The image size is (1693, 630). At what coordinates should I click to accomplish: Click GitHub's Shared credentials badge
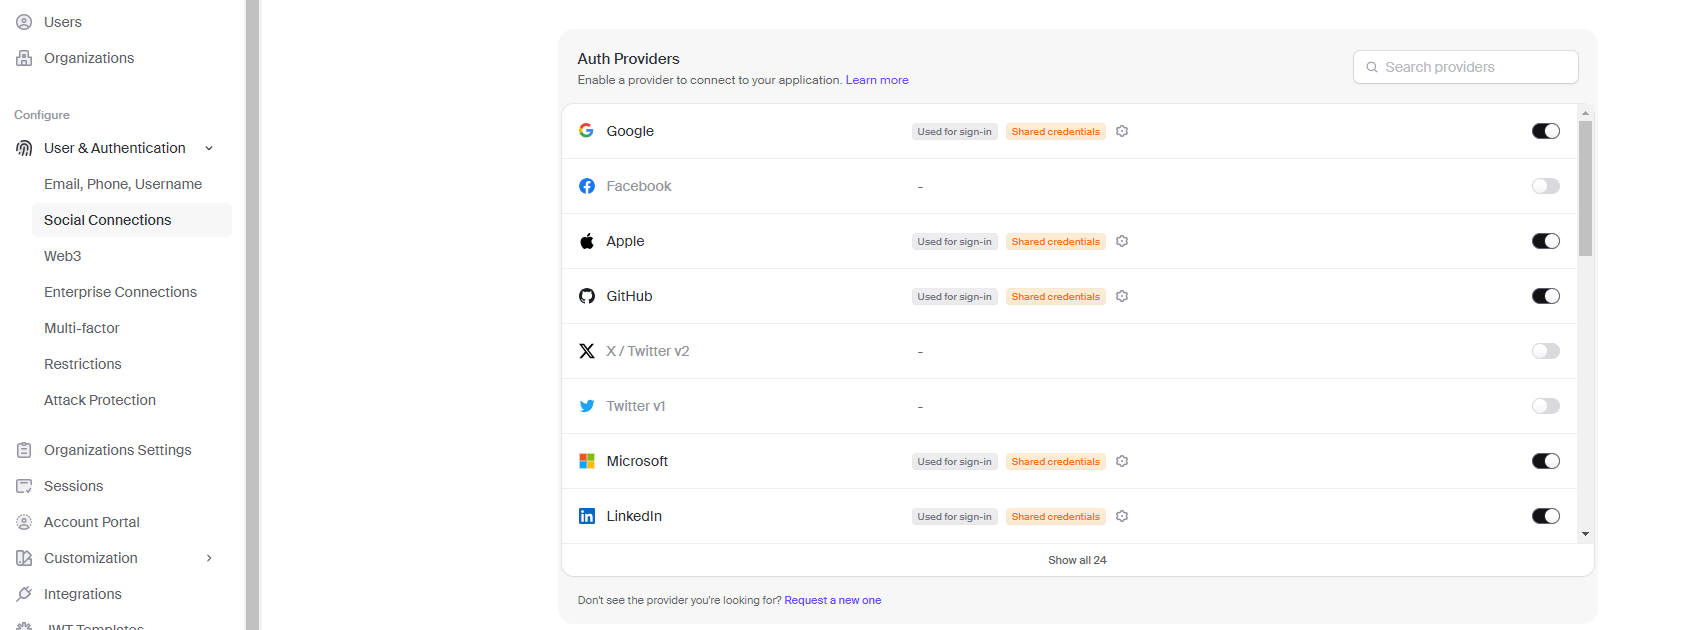coord(1056,296)
